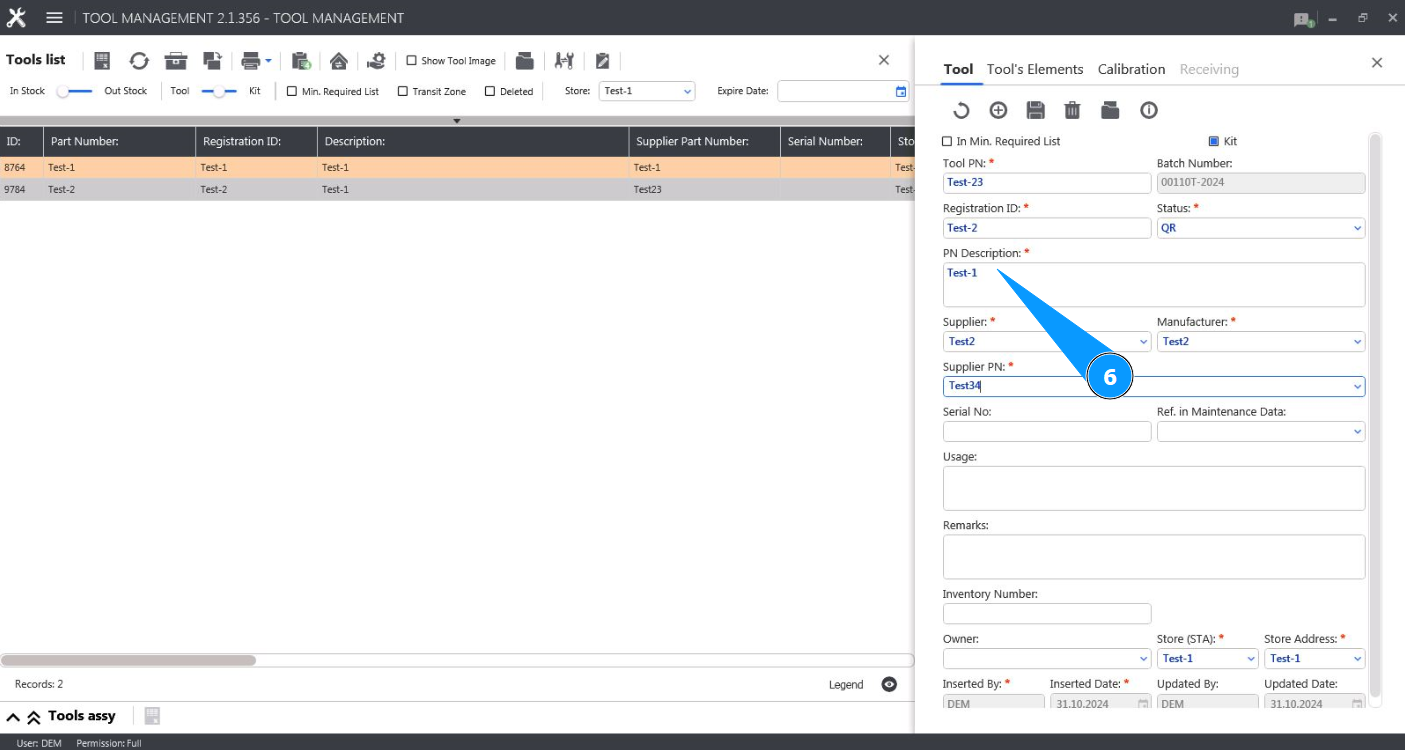This screenshot has height=750, width=1405.
Task: Click the Registration ID input field
Action: [1047, 228]
